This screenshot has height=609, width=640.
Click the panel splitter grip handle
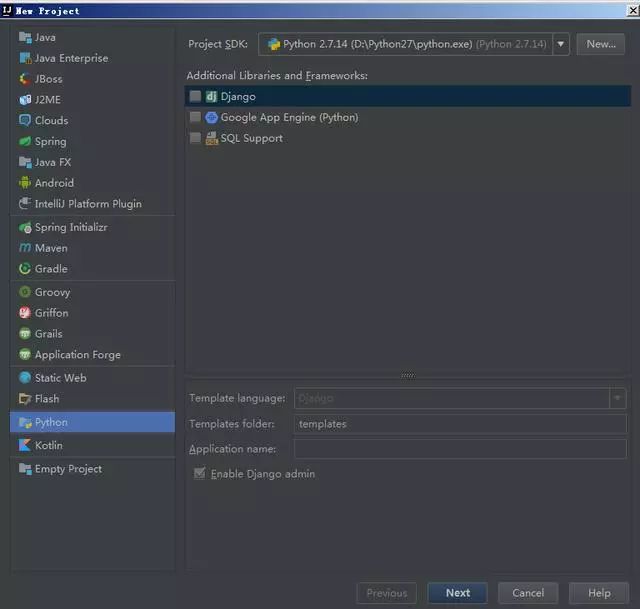[x=408, y=376]
